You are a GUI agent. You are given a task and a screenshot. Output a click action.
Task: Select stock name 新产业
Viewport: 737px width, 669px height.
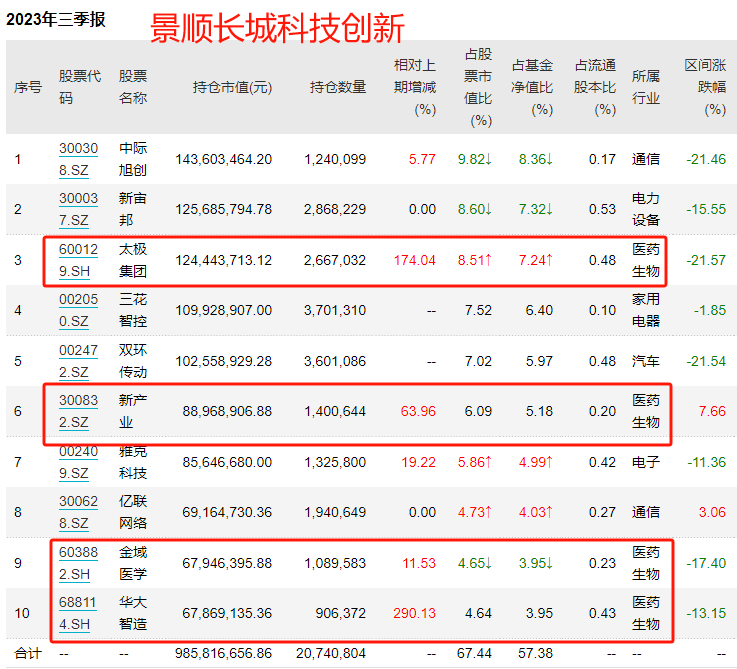coord(133,411)
